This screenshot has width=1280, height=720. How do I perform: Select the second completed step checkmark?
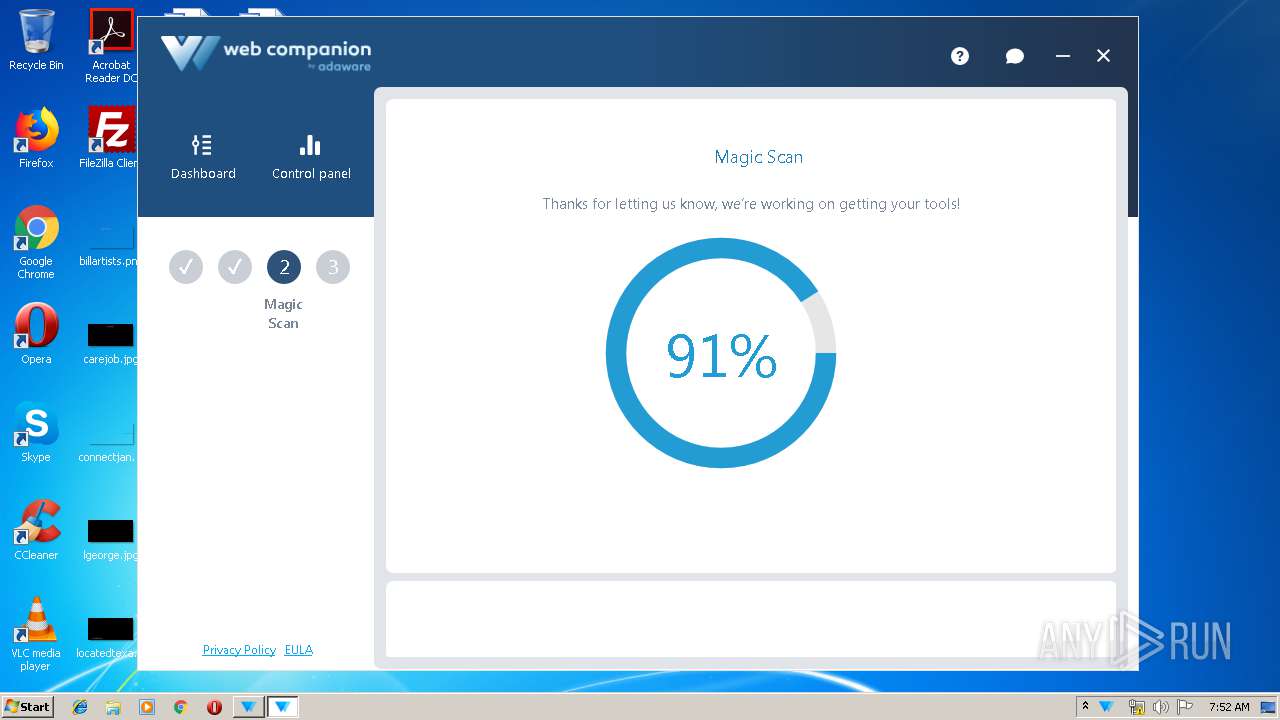[235, 267]
